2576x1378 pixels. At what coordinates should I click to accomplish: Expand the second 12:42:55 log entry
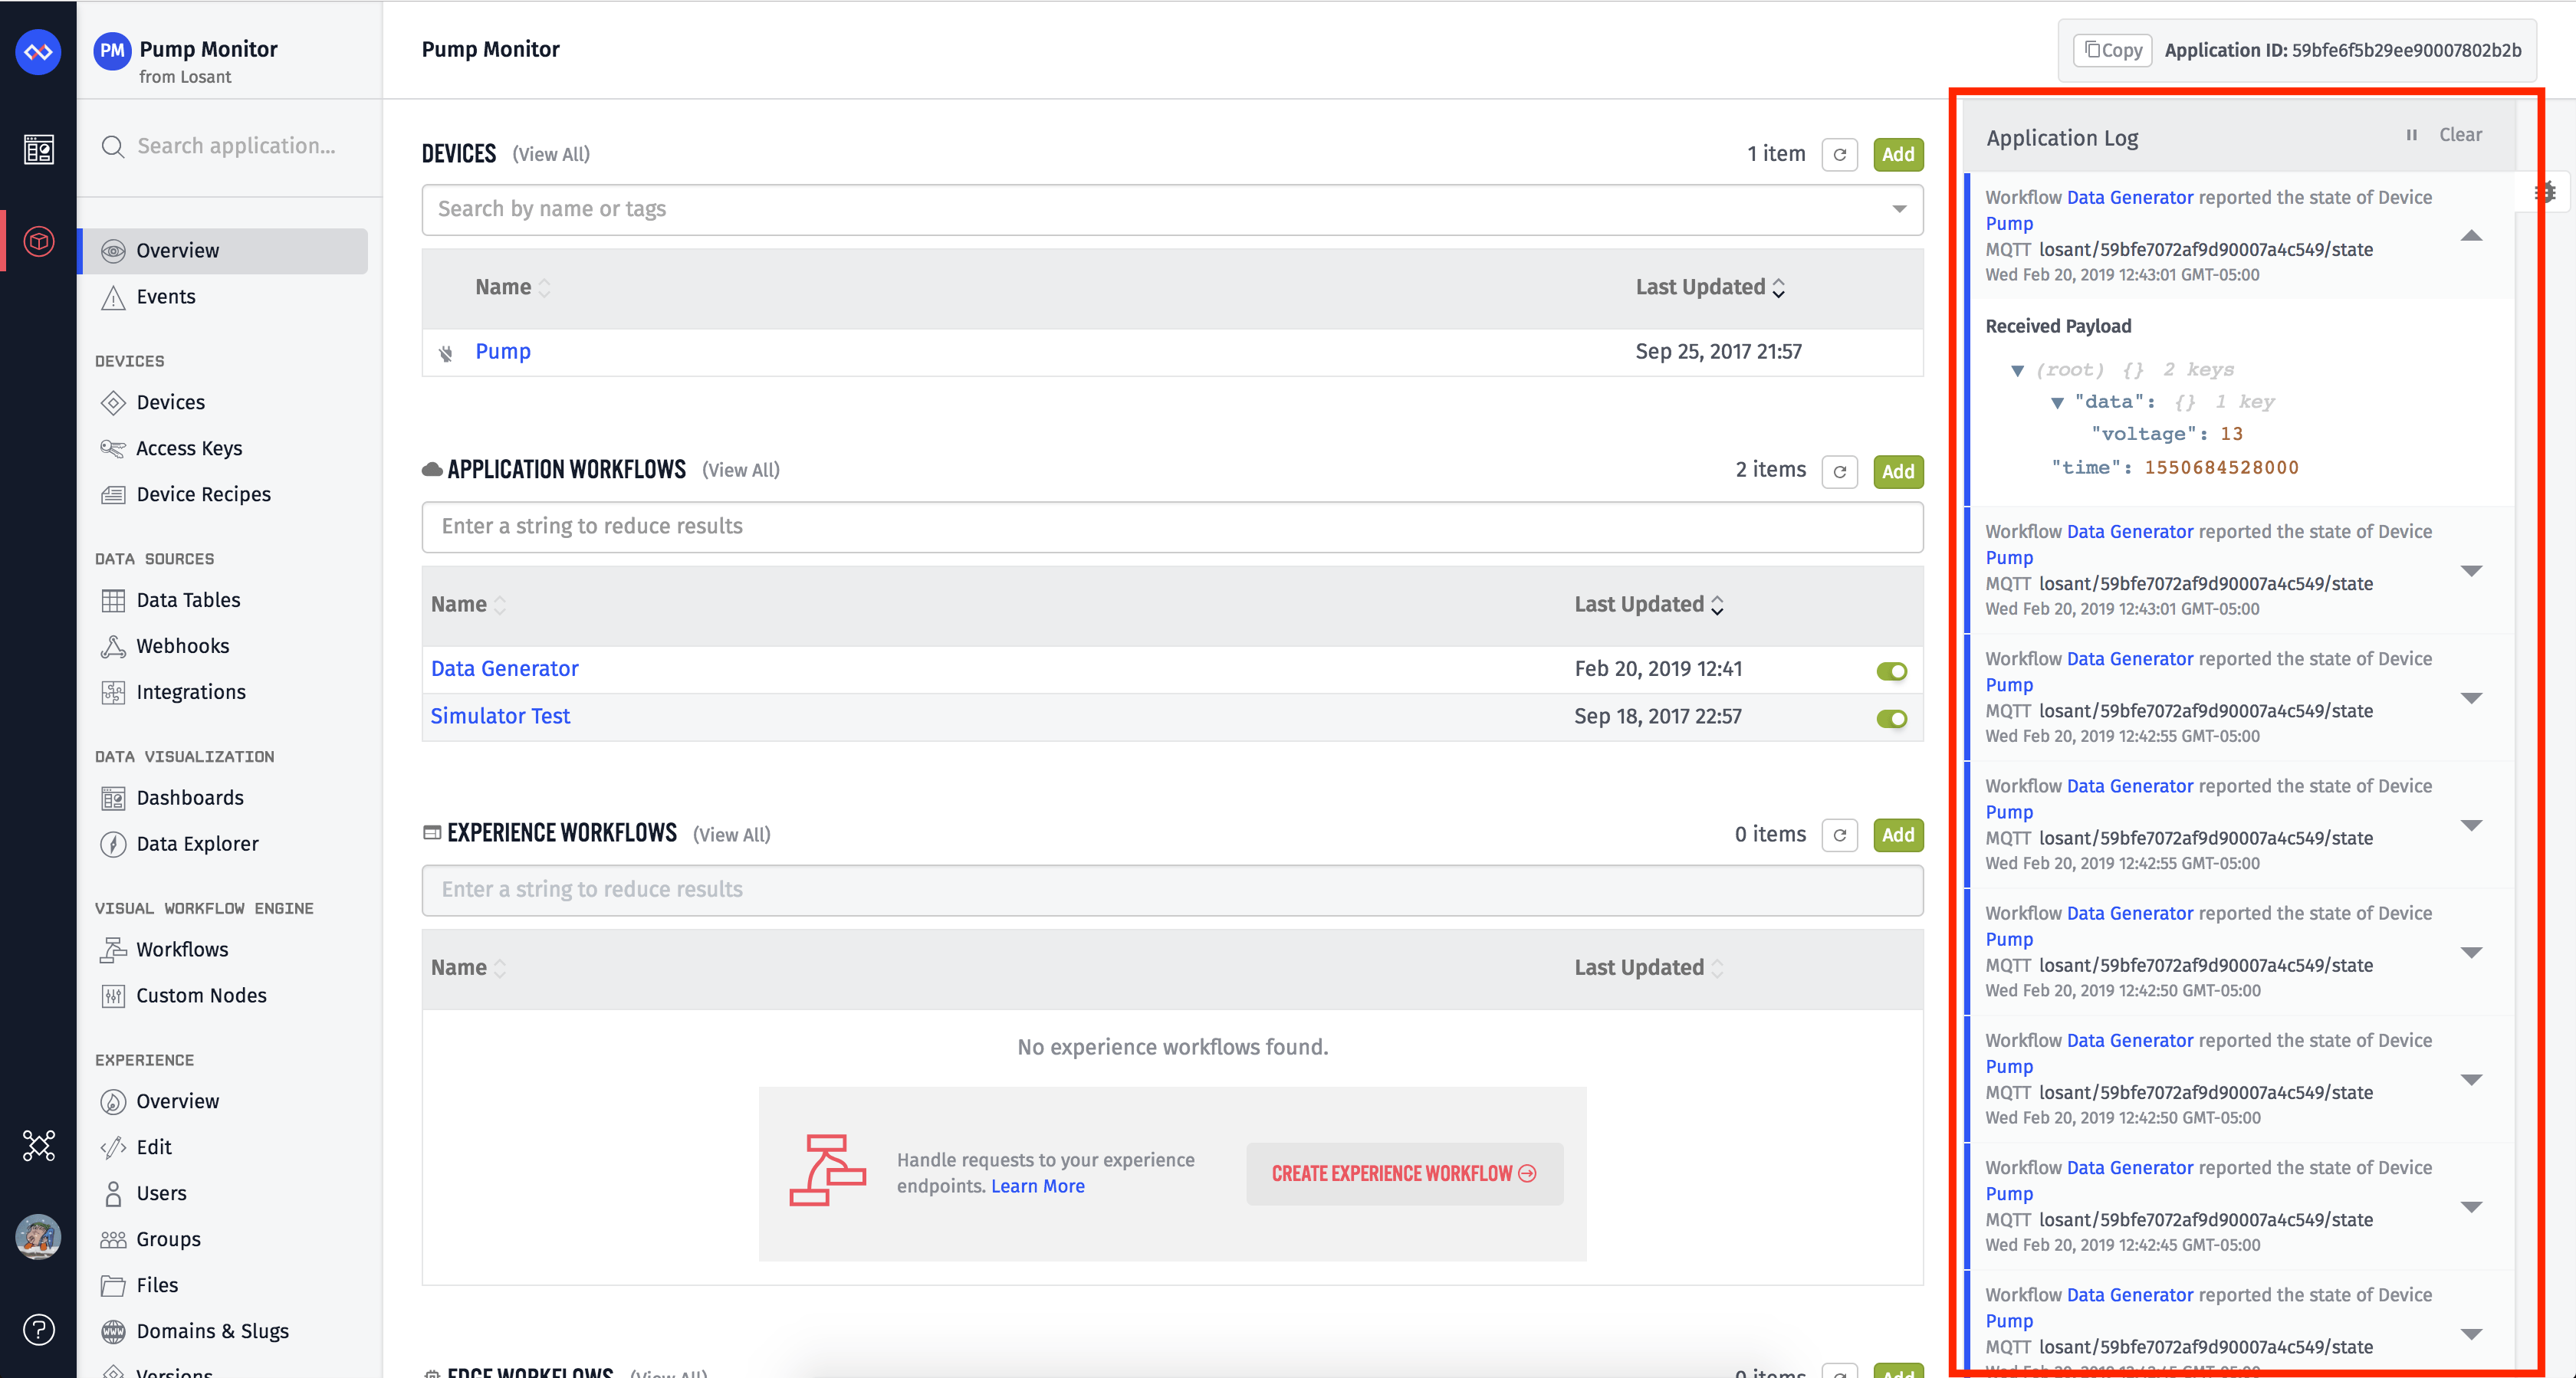[2471, 825]
